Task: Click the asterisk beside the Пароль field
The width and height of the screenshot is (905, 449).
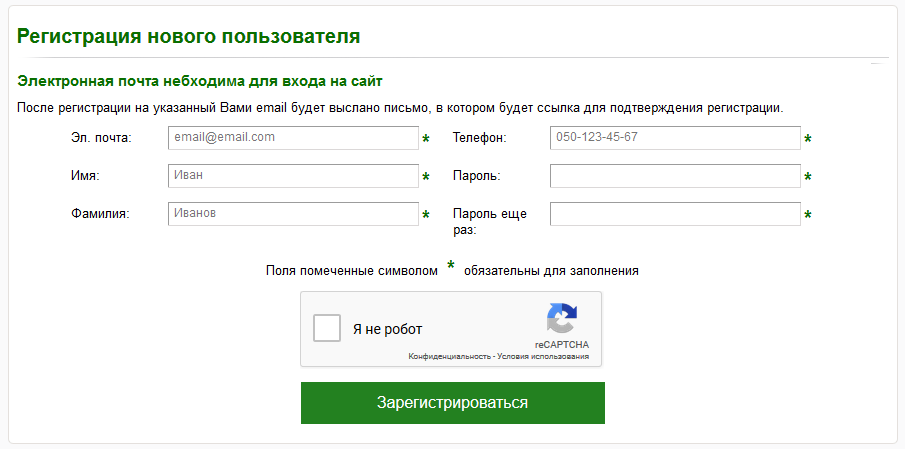Action: pos(808,178)
